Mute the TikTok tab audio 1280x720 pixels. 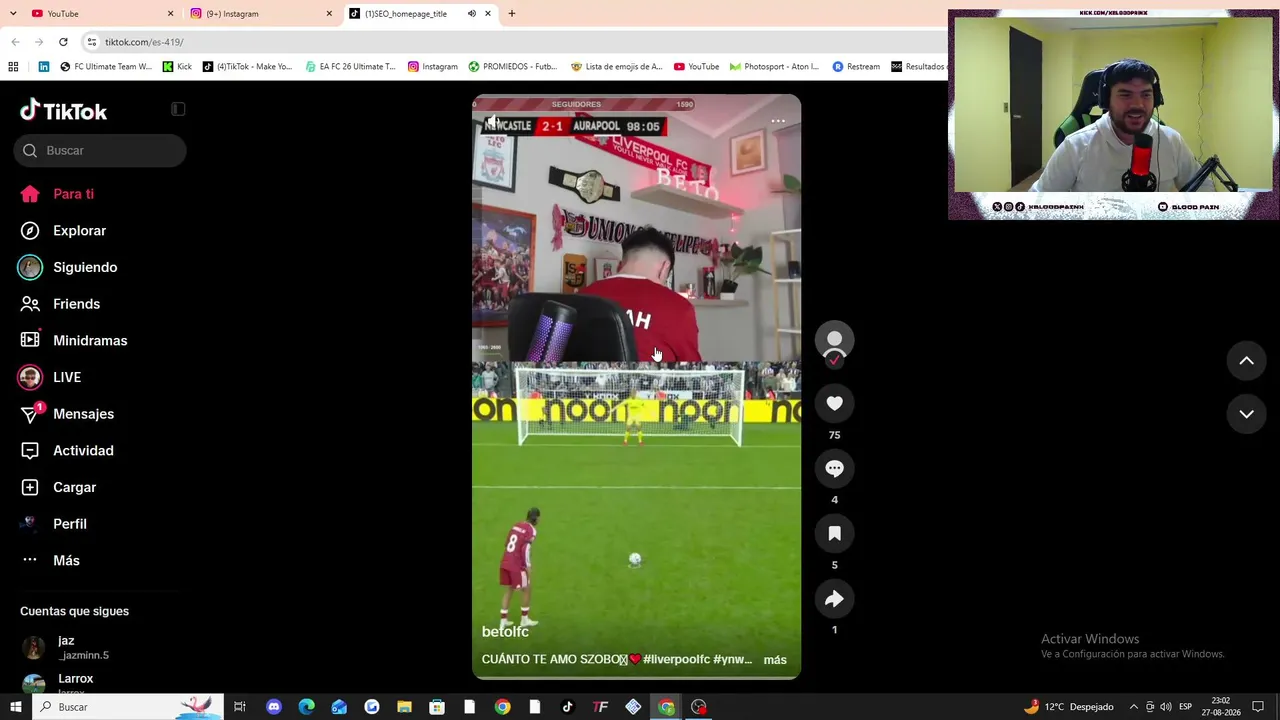coord(472,14)
